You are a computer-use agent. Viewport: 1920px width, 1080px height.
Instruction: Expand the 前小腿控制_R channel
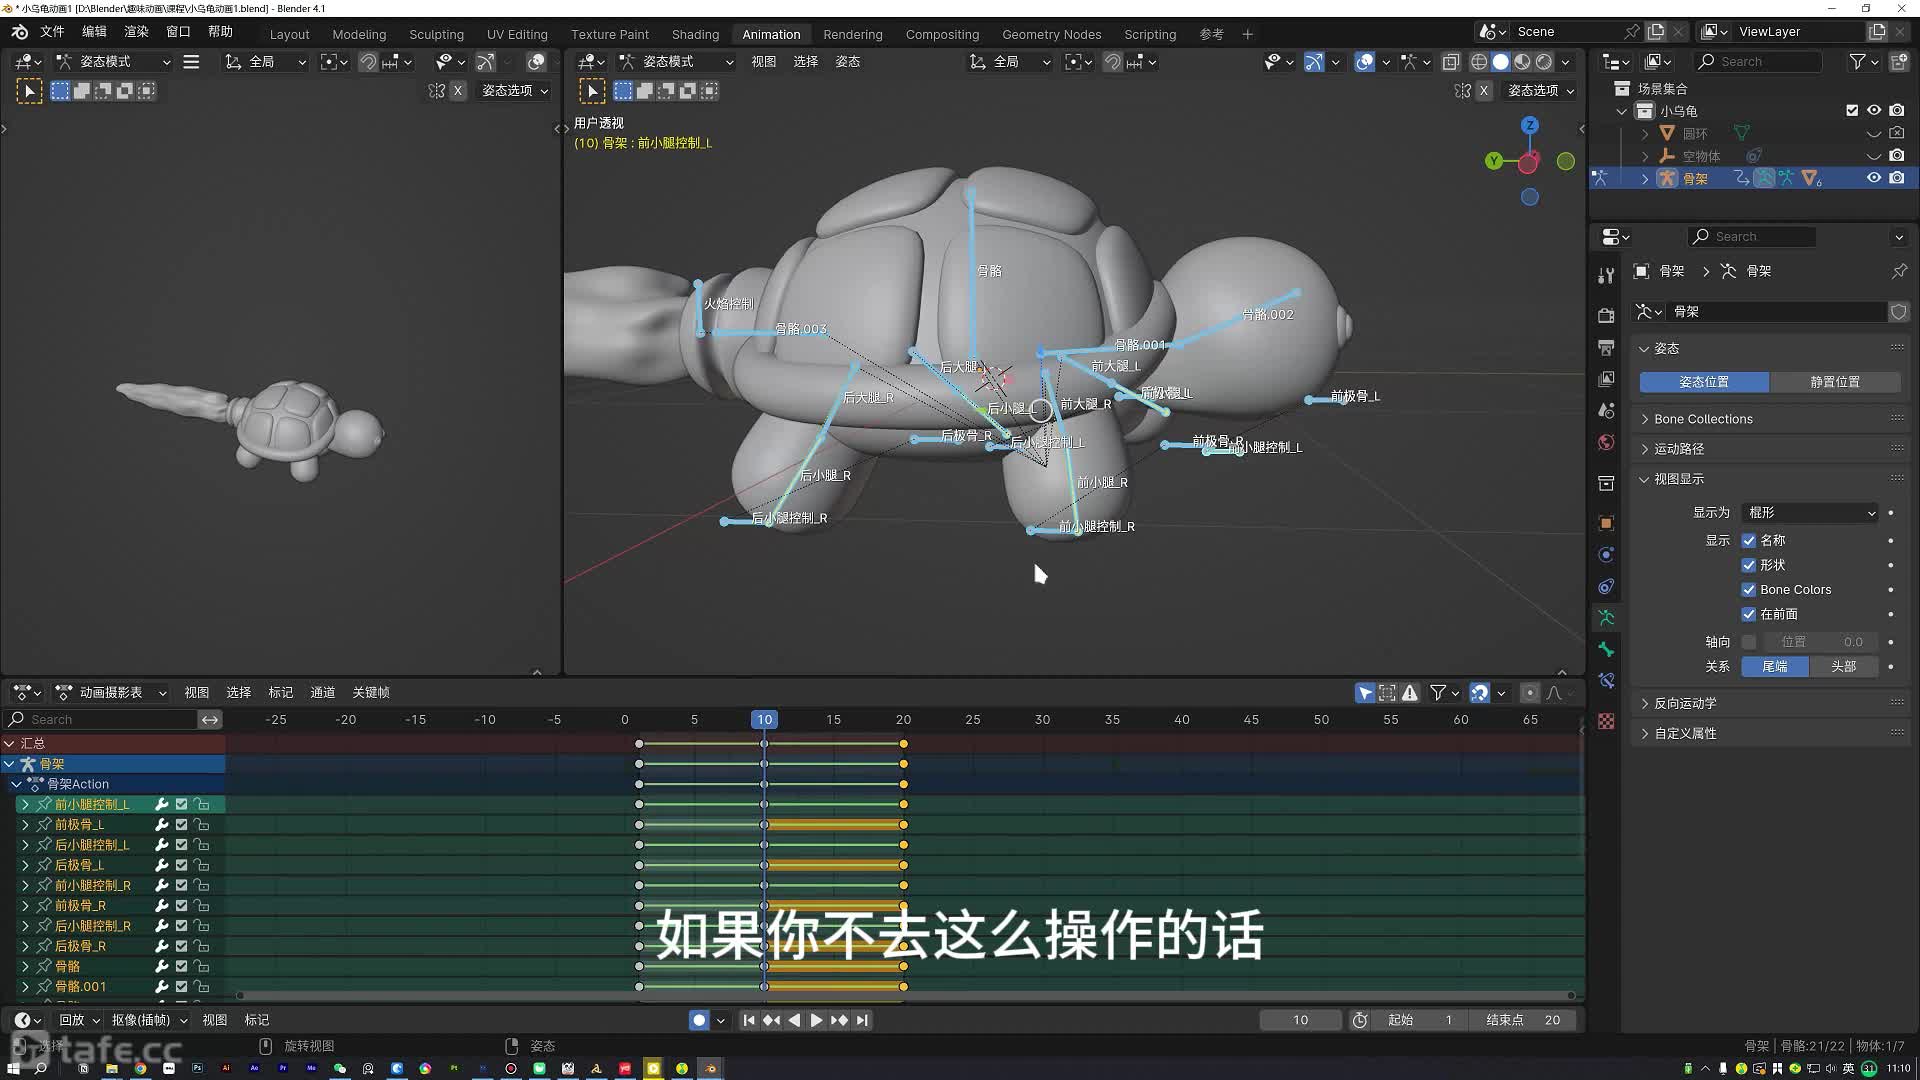[25, 885]
